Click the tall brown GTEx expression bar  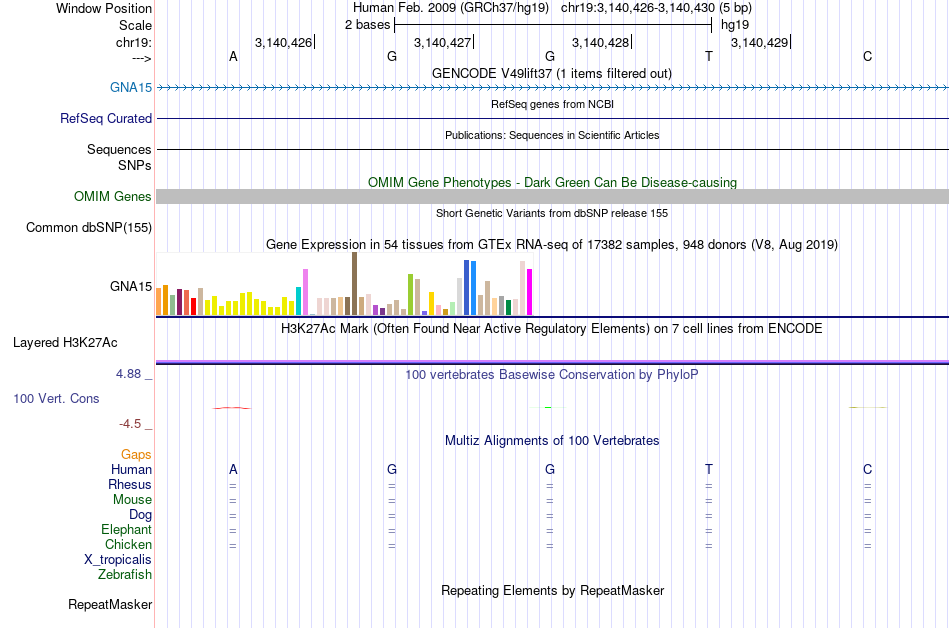pyautogui.click(x=354, y=283)
